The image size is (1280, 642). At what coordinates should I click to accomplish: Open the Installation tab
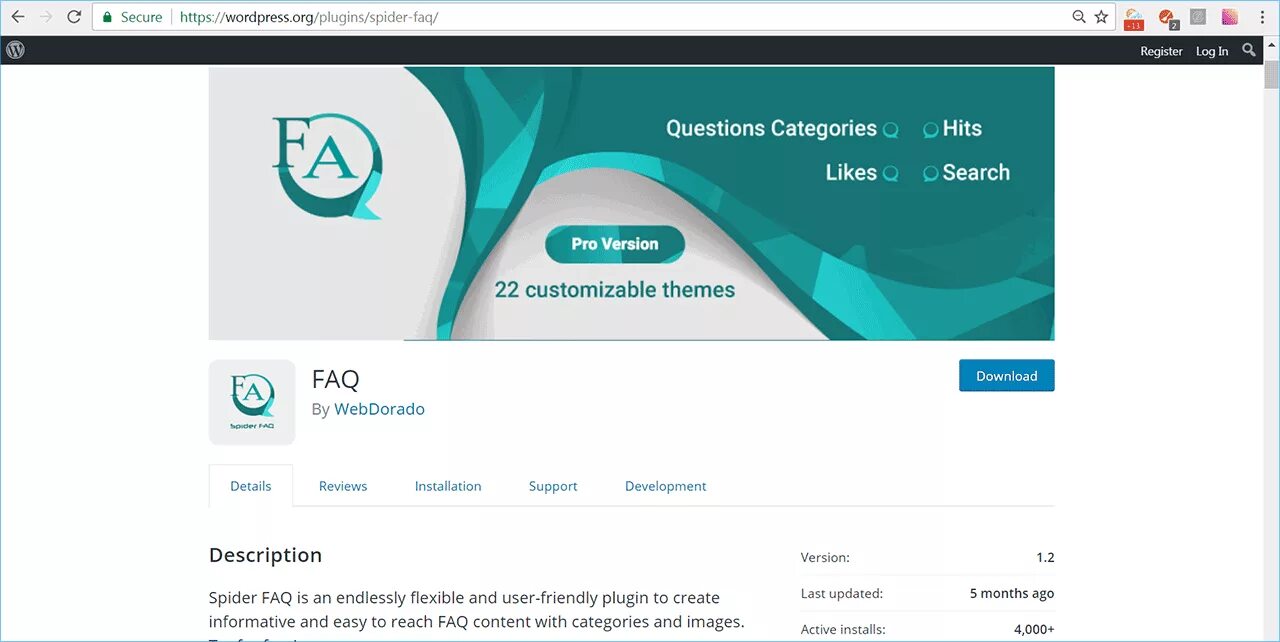coord(448,486)
